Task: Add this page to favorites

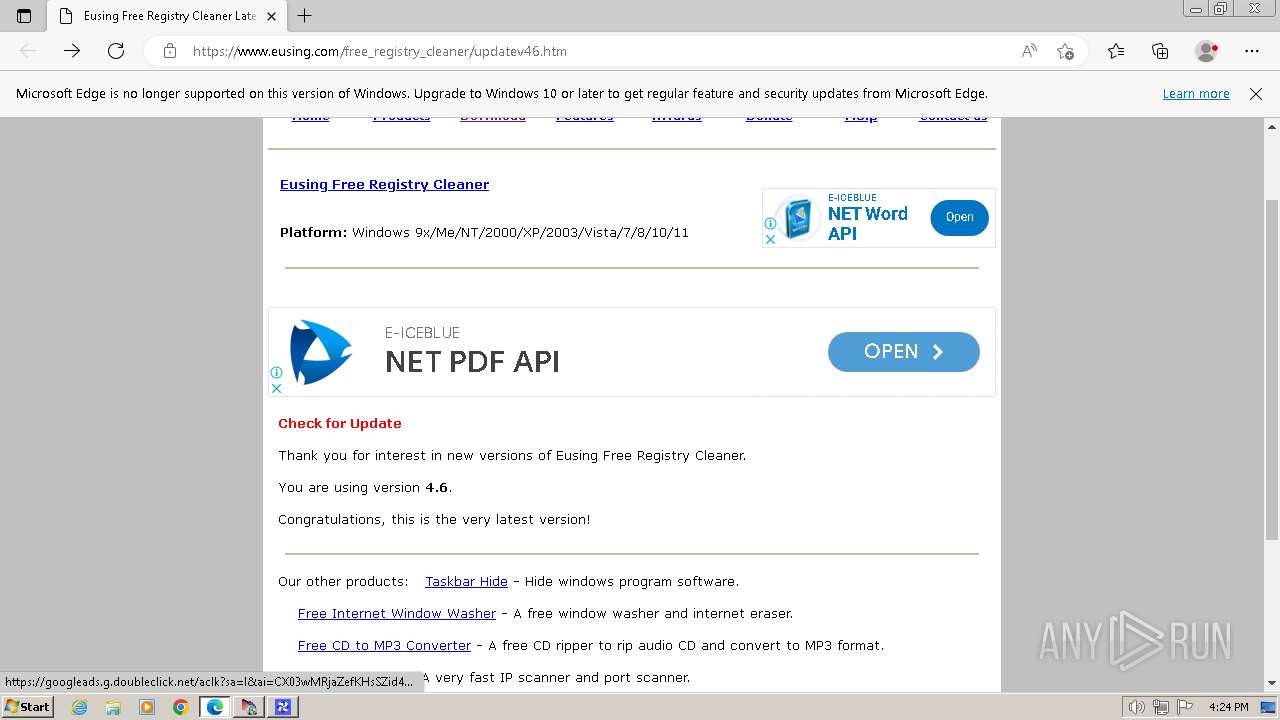Action: point(1065,51)
